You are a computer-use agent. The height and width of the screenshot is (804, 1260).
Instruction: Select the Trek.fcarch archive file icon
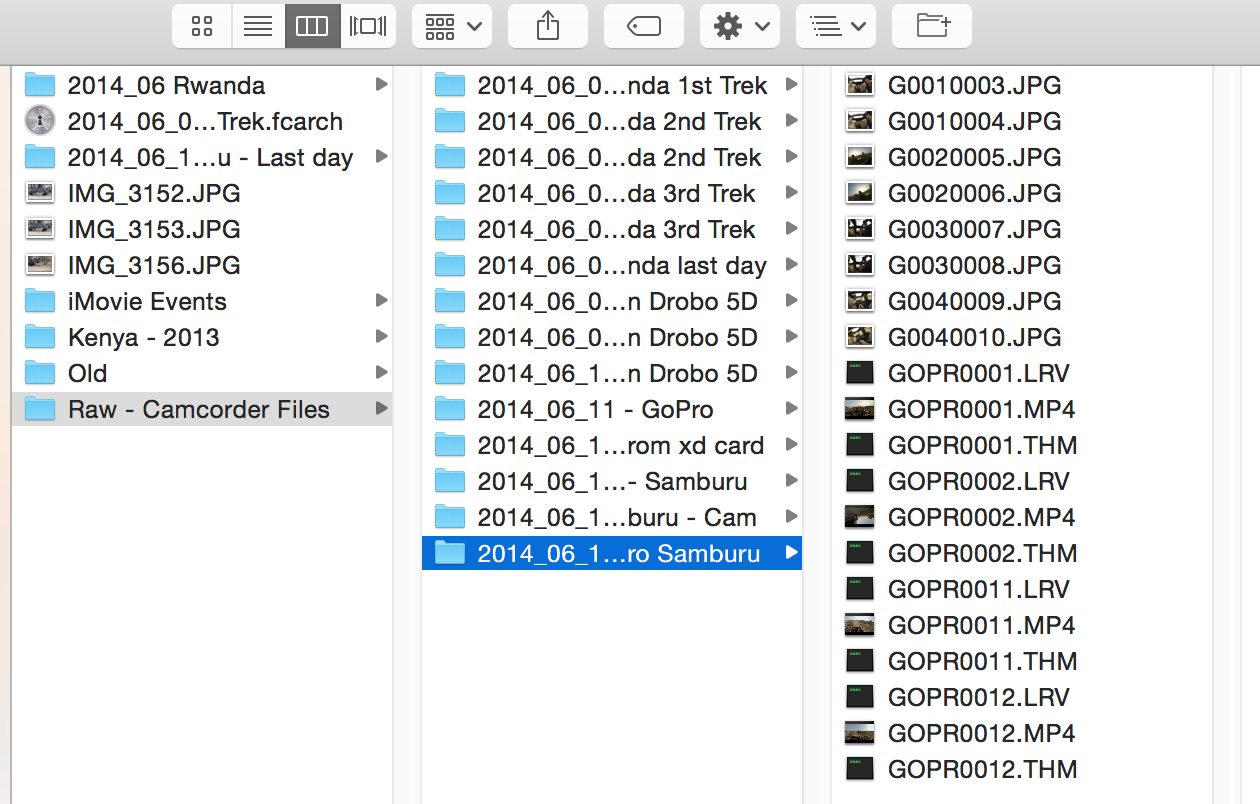point(39,121)
